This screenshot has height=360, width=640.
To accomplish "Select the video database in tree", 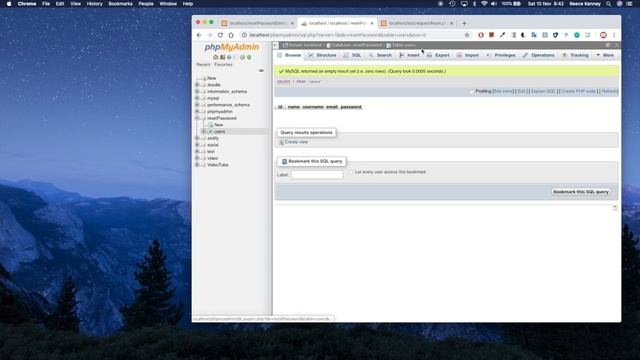I will 212,158.
